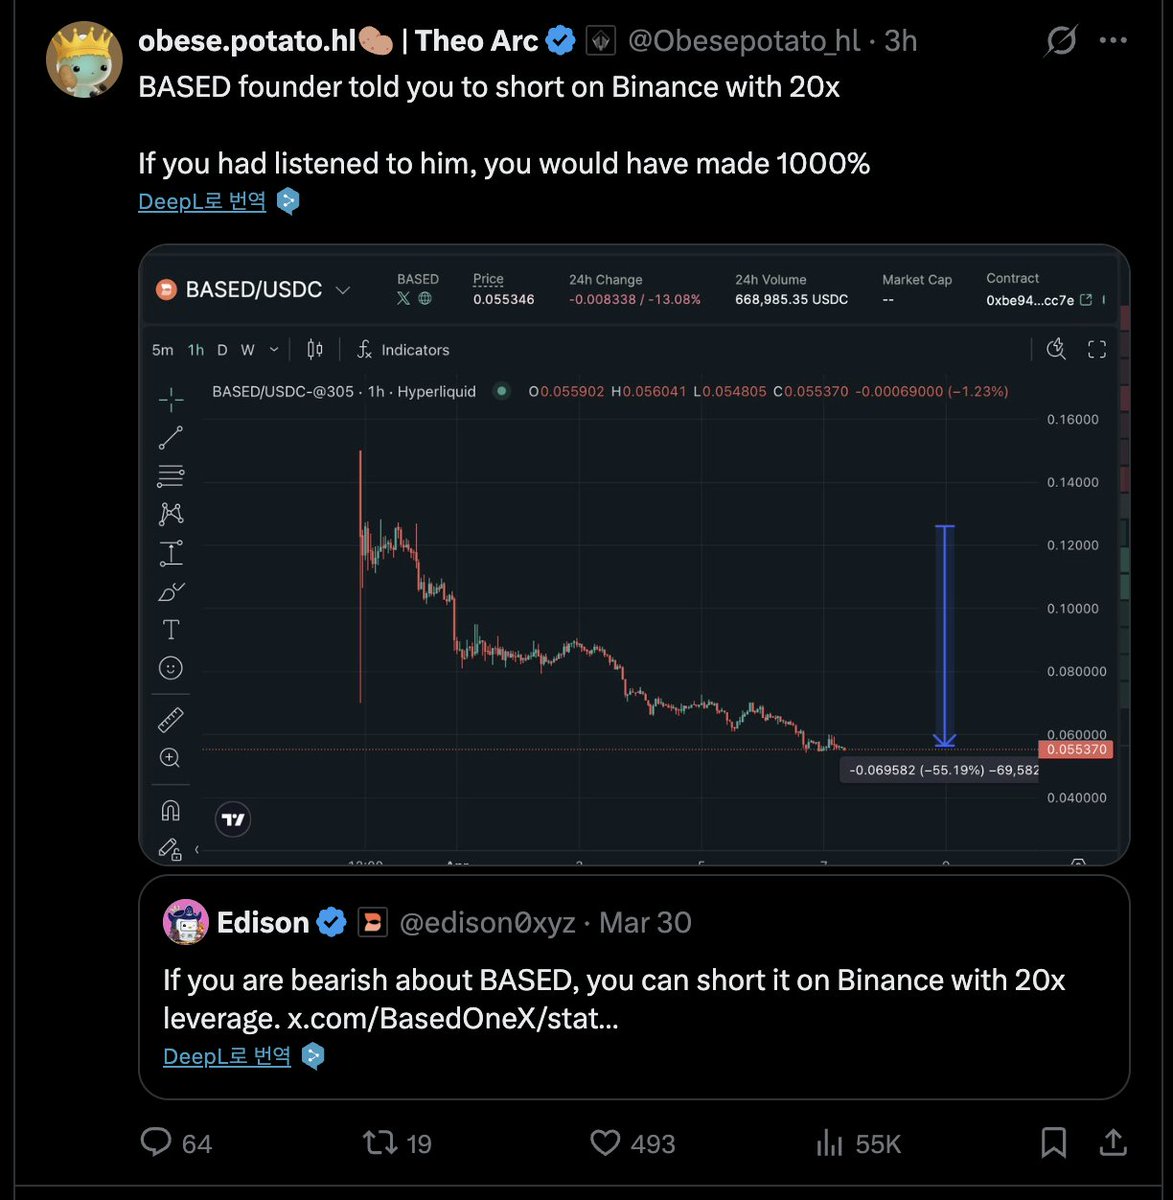1173x1200 pixels.
Task: Click the Grok slash-circle icon
Action: coord(1060,41)
